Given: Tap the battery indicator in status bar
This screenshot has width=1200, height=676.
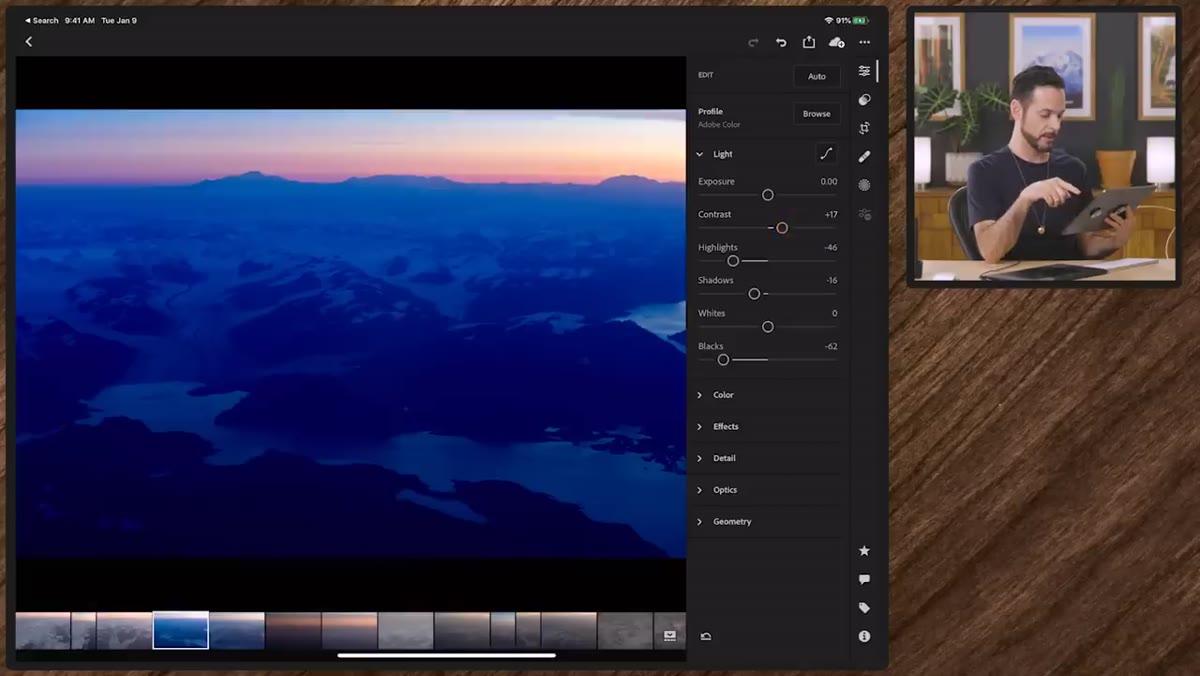Looking at the screenshot, I should click(x=860, y=20).
